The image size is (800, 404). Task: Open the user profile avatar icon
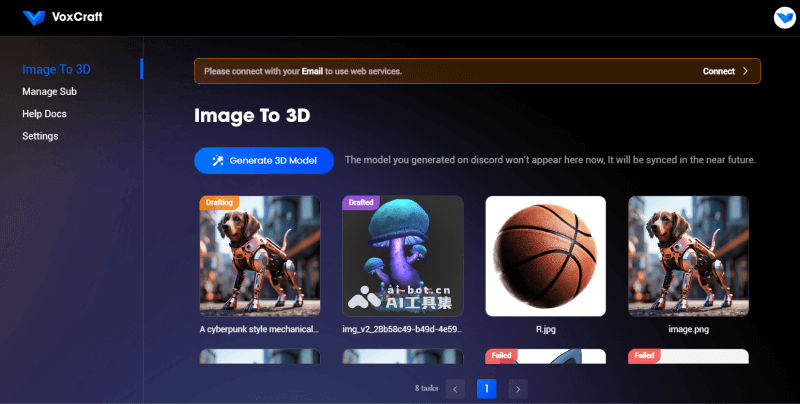783,17
